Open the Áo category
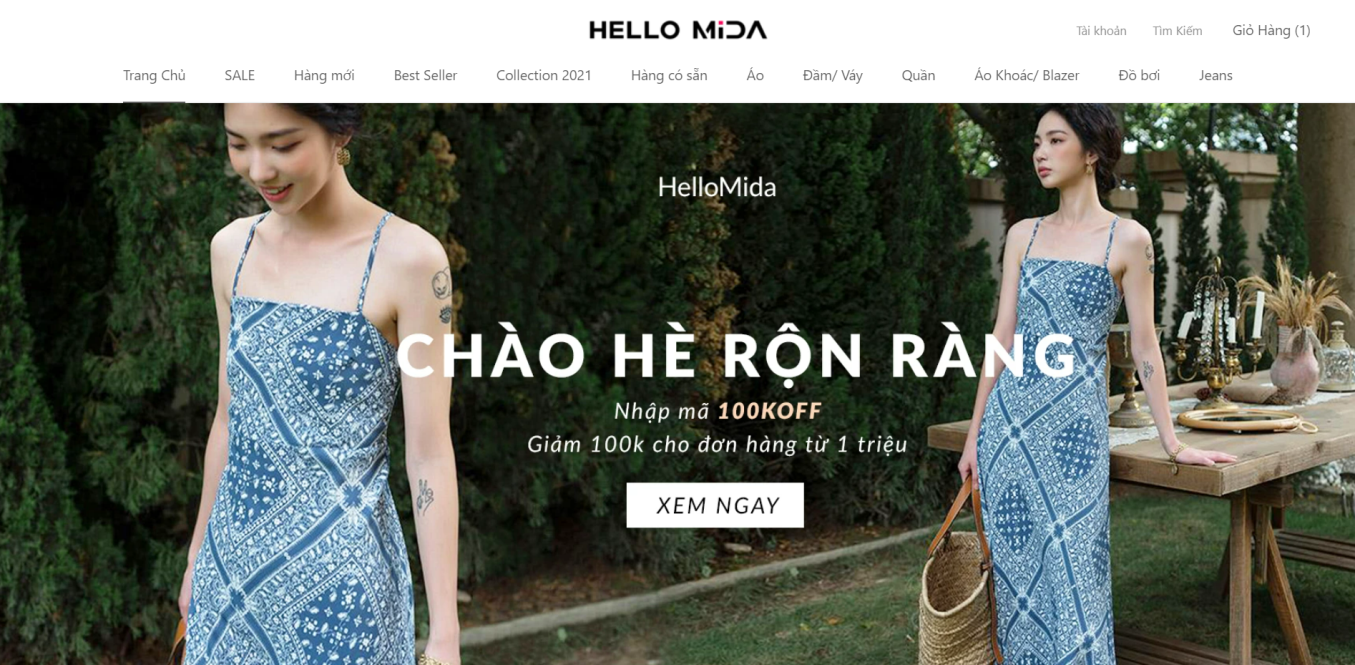The width and height of the screenshot is (1355, 665). click(755, 75)
